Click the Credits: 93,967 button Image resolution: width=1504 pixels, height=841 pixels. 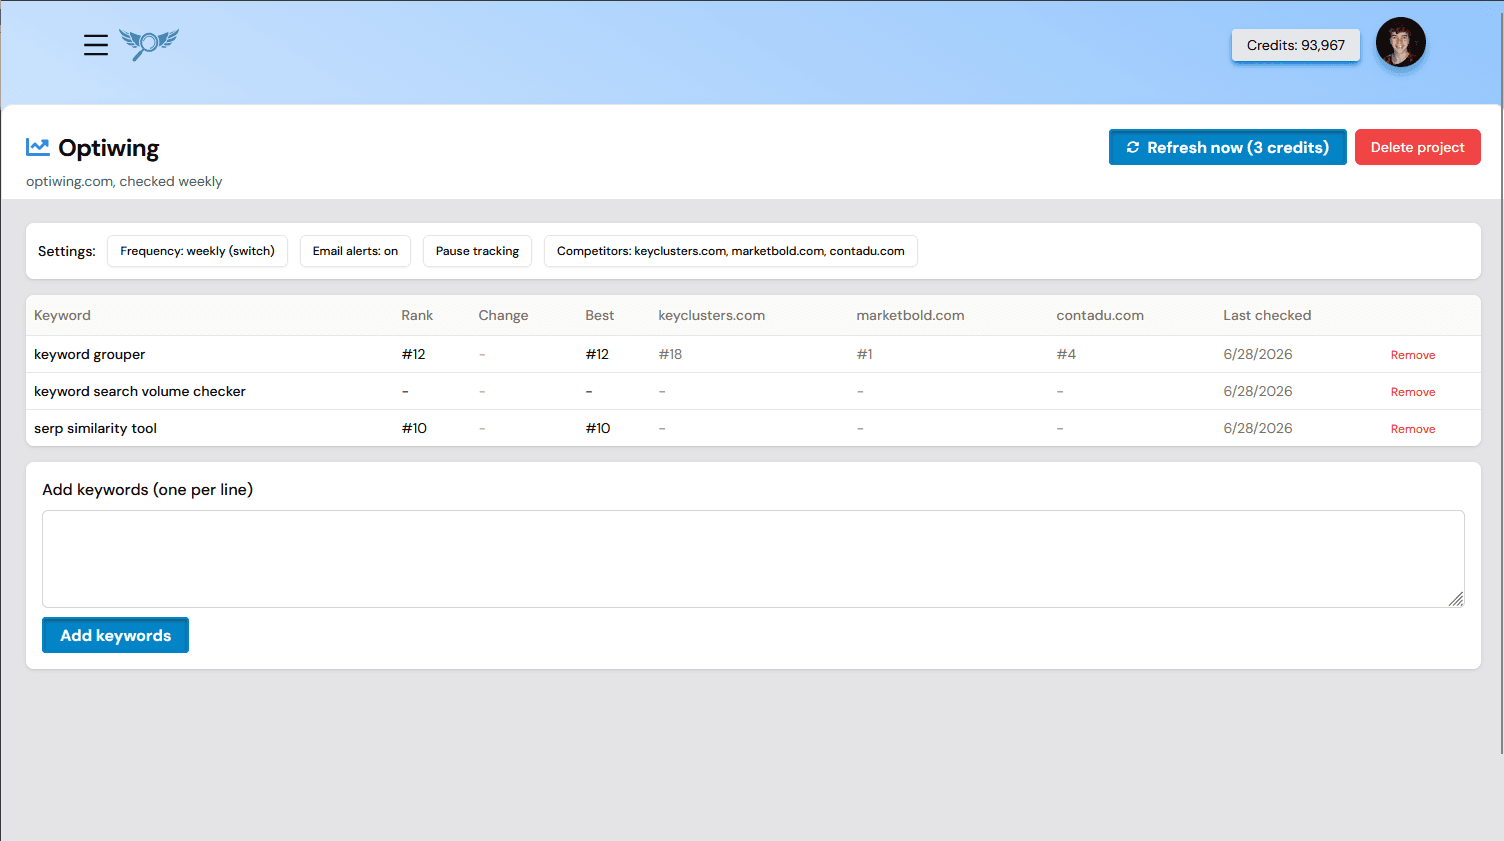[x=1295, y=45]
